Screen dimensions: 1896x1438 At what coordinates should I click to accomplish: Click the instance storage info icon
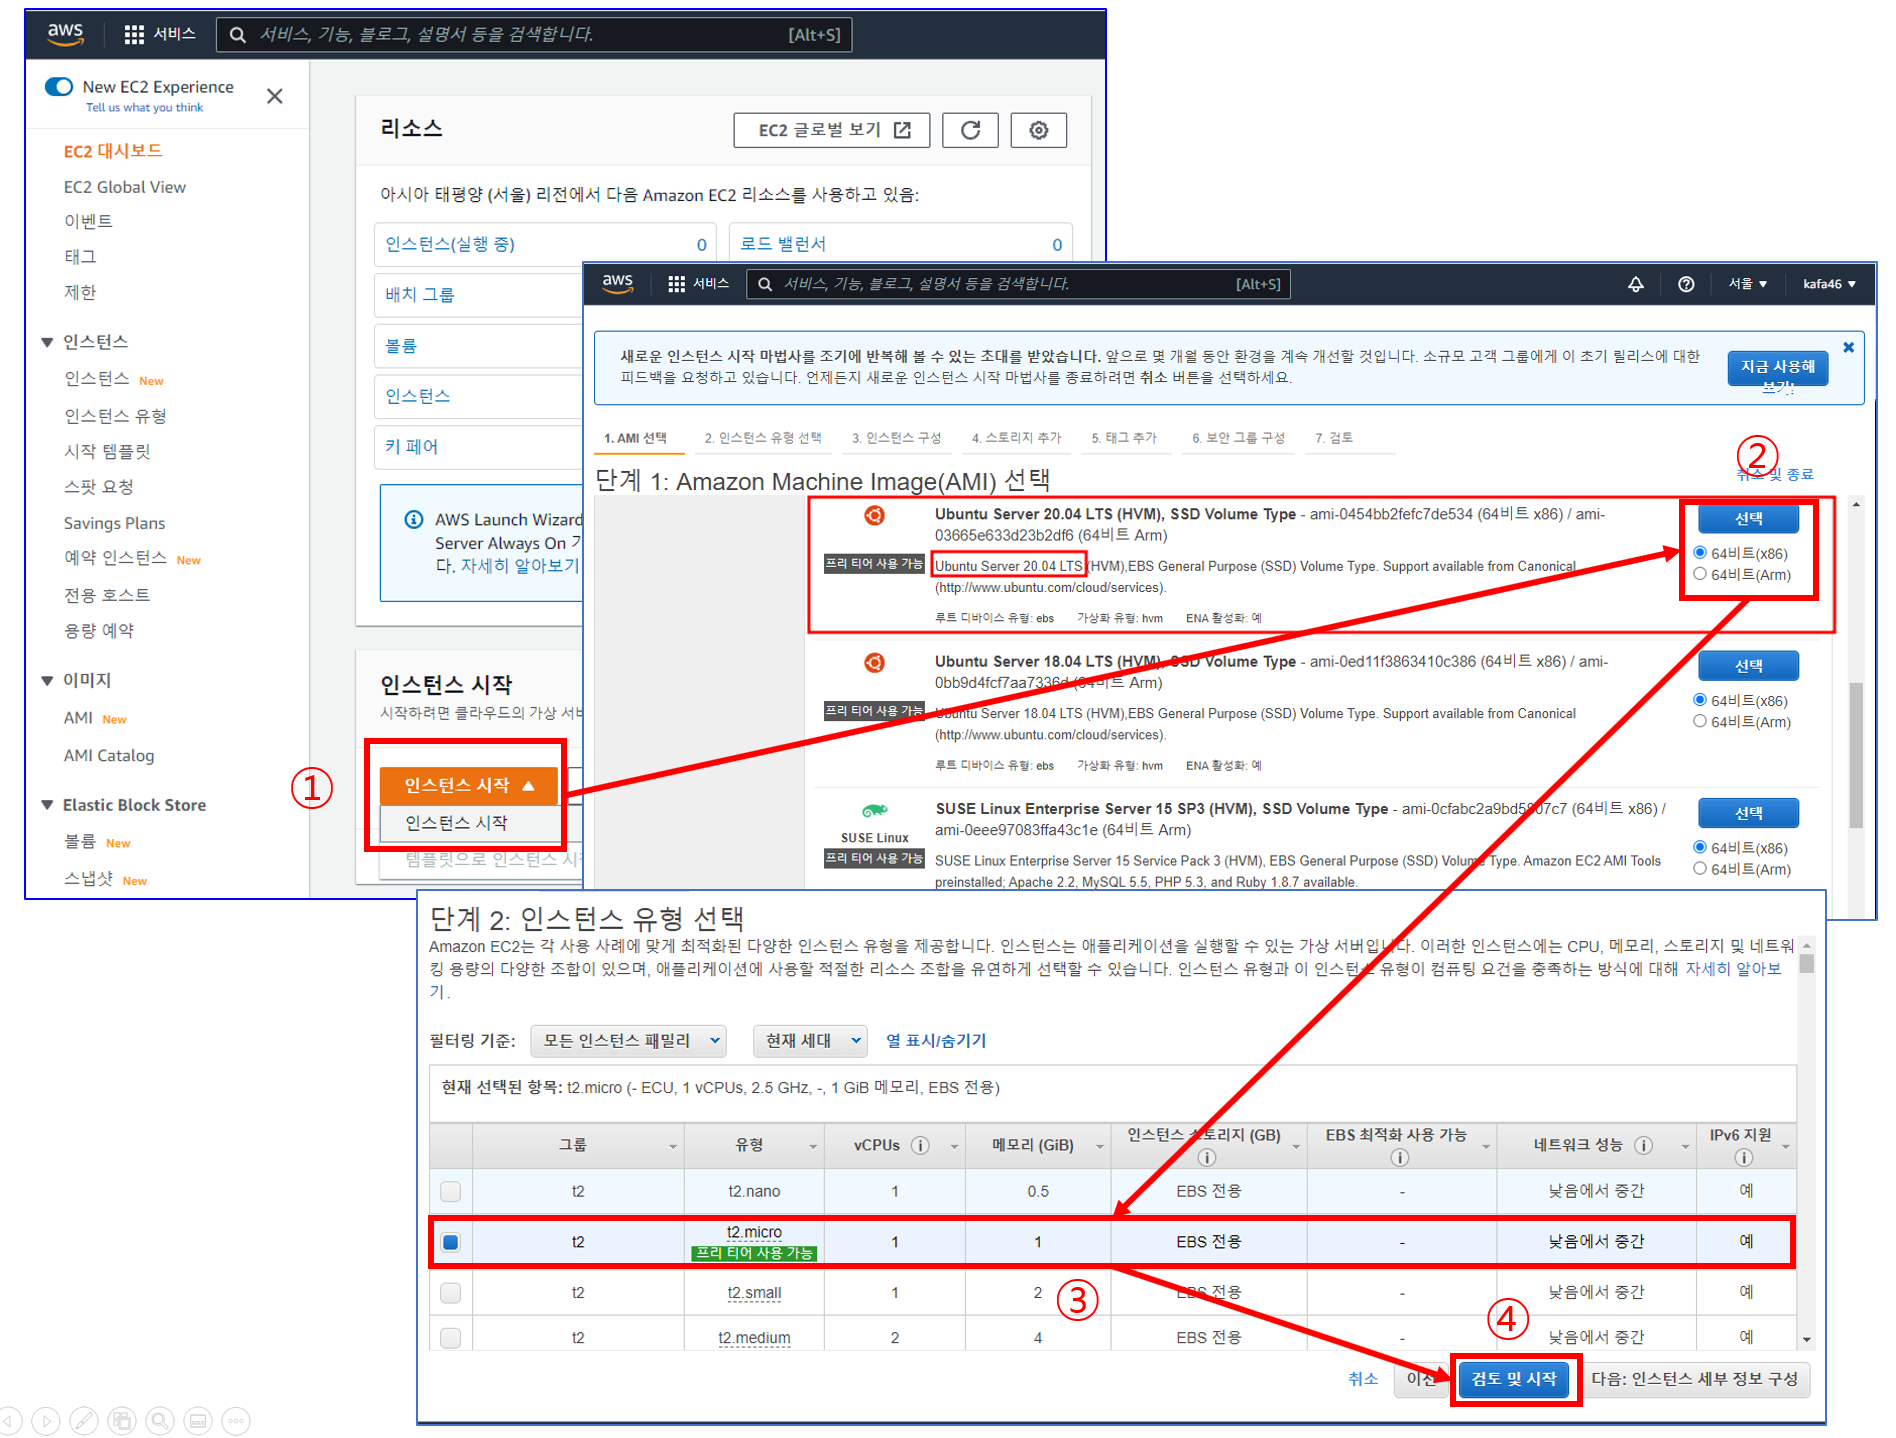[1207, 1157]
